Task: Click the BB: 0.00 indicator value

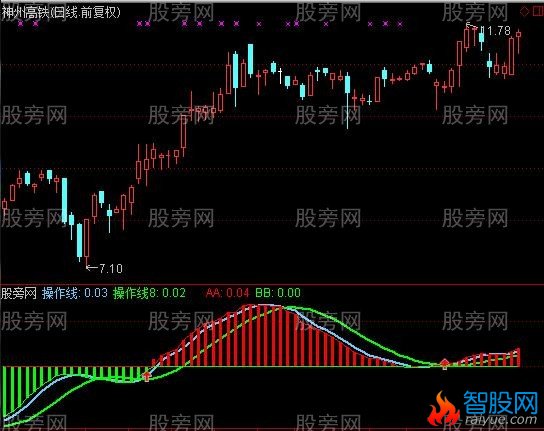Action: 278,293
